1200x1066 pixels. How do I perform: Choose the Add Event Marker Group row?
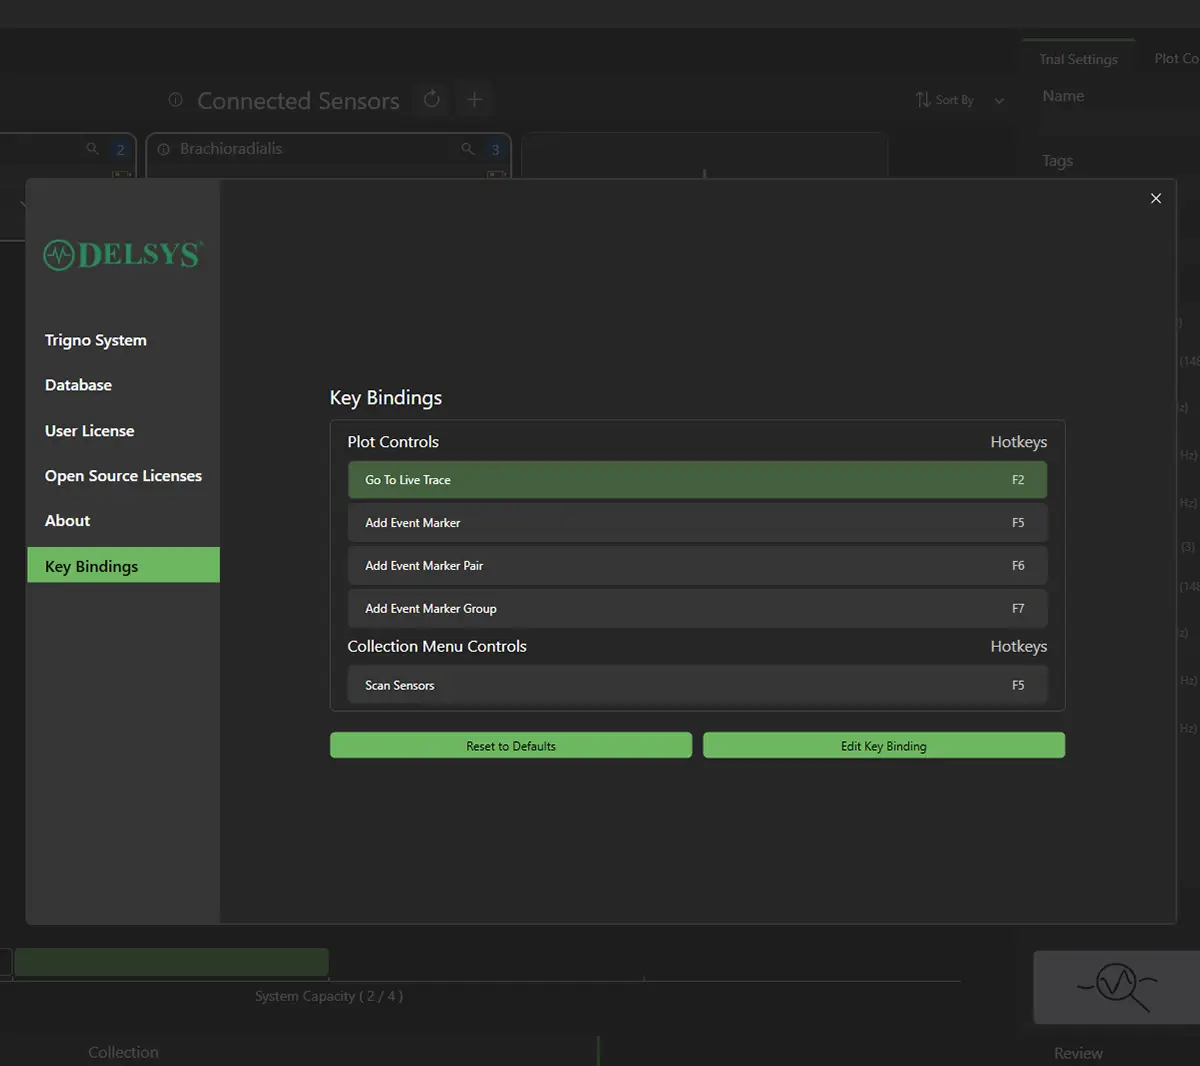(697, 609)
